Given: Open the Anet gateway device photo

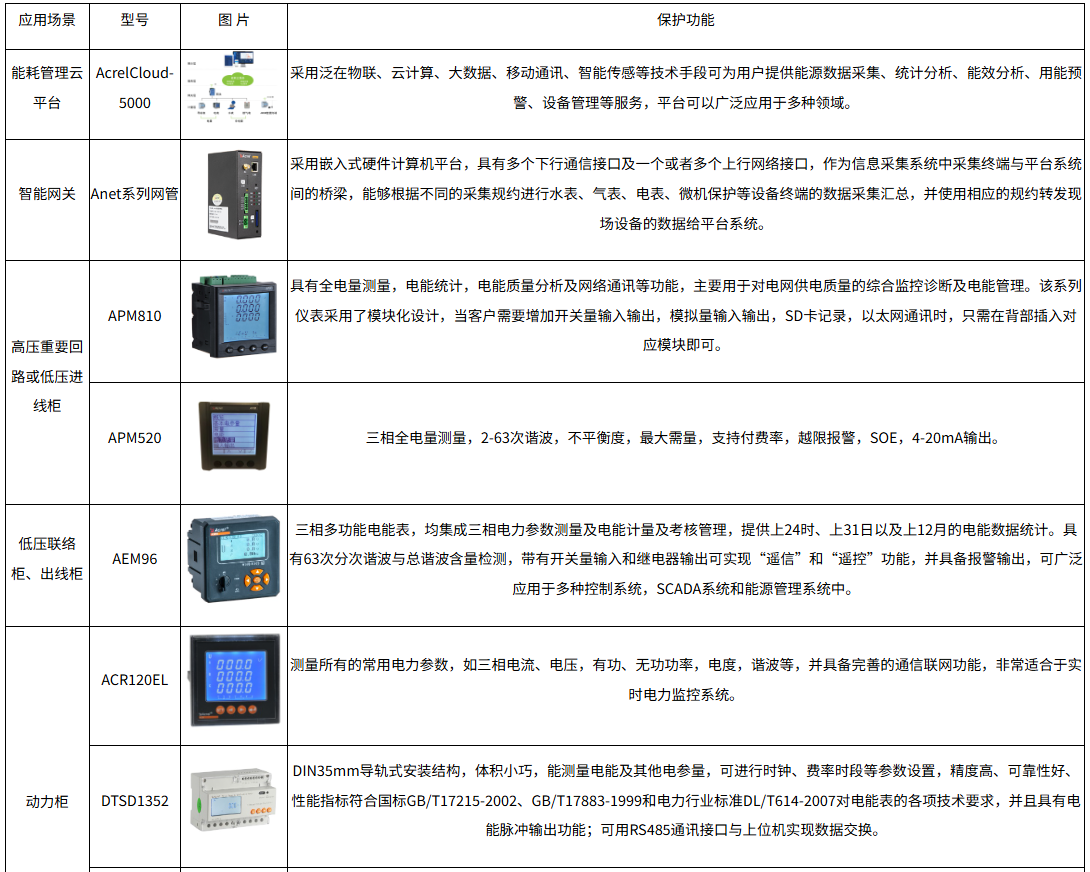Looking at the screenshot, I should (234, 195).
